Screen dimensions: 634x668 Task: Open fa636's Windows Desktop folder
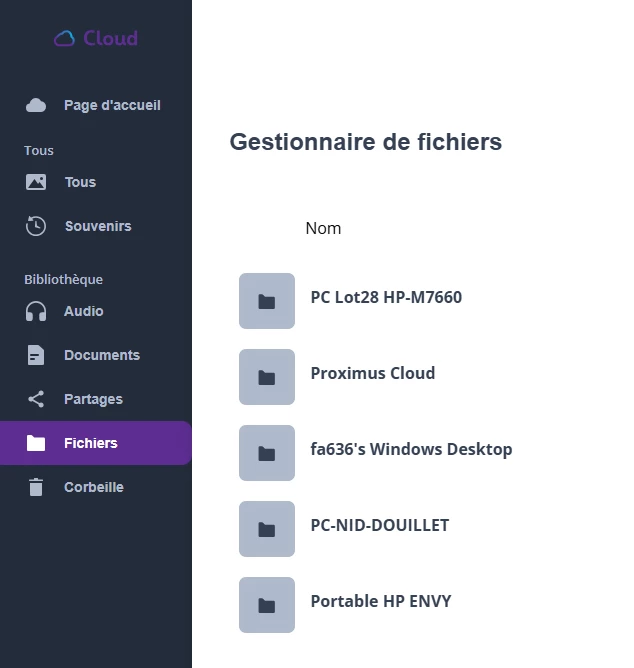pyautogui.click(x=411, y=449)
